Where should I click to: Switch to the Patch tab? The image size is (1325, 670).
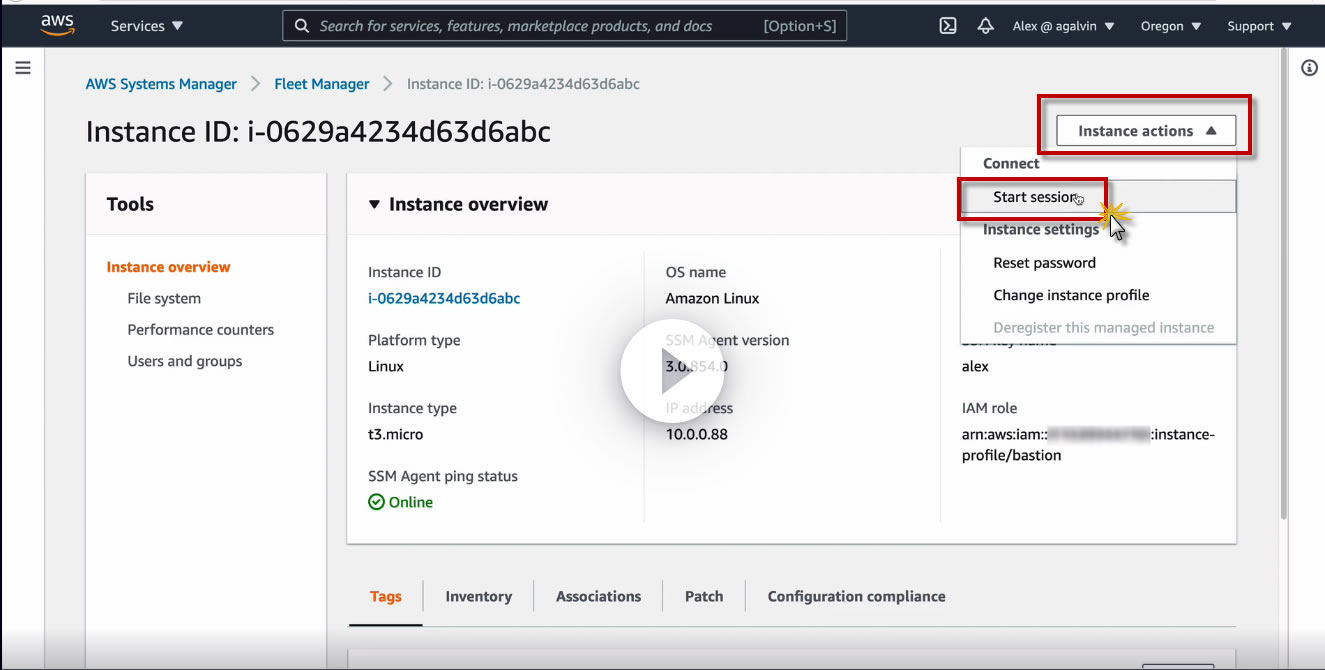pyautogui.click(x=704, y=596)
